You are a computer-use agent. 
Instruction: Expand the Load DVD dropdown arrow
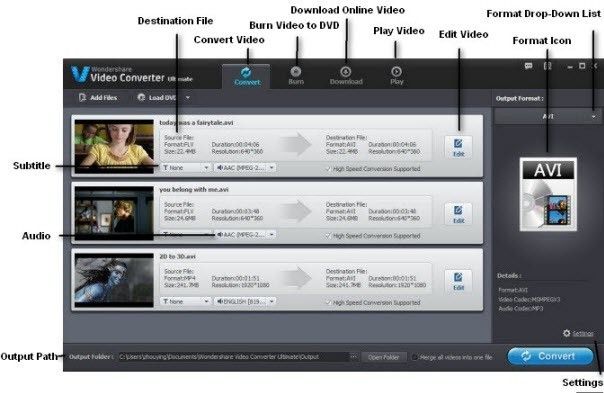pyautogui.click(x=188, y=97)
